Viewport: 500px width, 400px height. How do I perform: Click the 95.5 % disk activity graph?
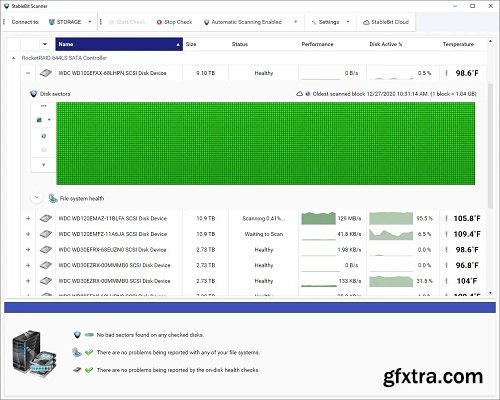(391, 219)
